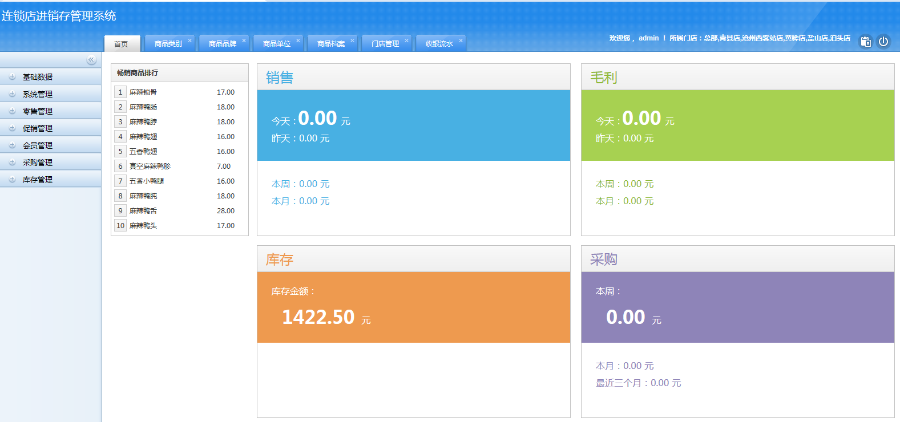900x422 pixels.
Task: Select the rank 5 row 五香鸭翅
Action: 180,152
